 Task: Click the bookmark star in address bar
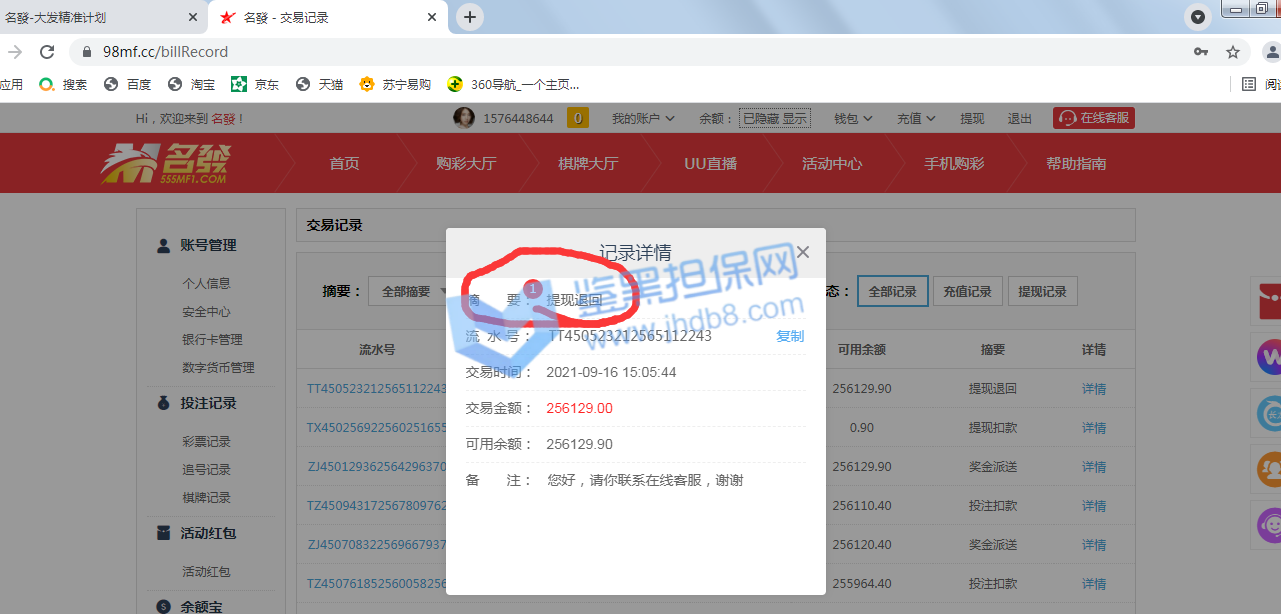click(x=1233, y=52)
